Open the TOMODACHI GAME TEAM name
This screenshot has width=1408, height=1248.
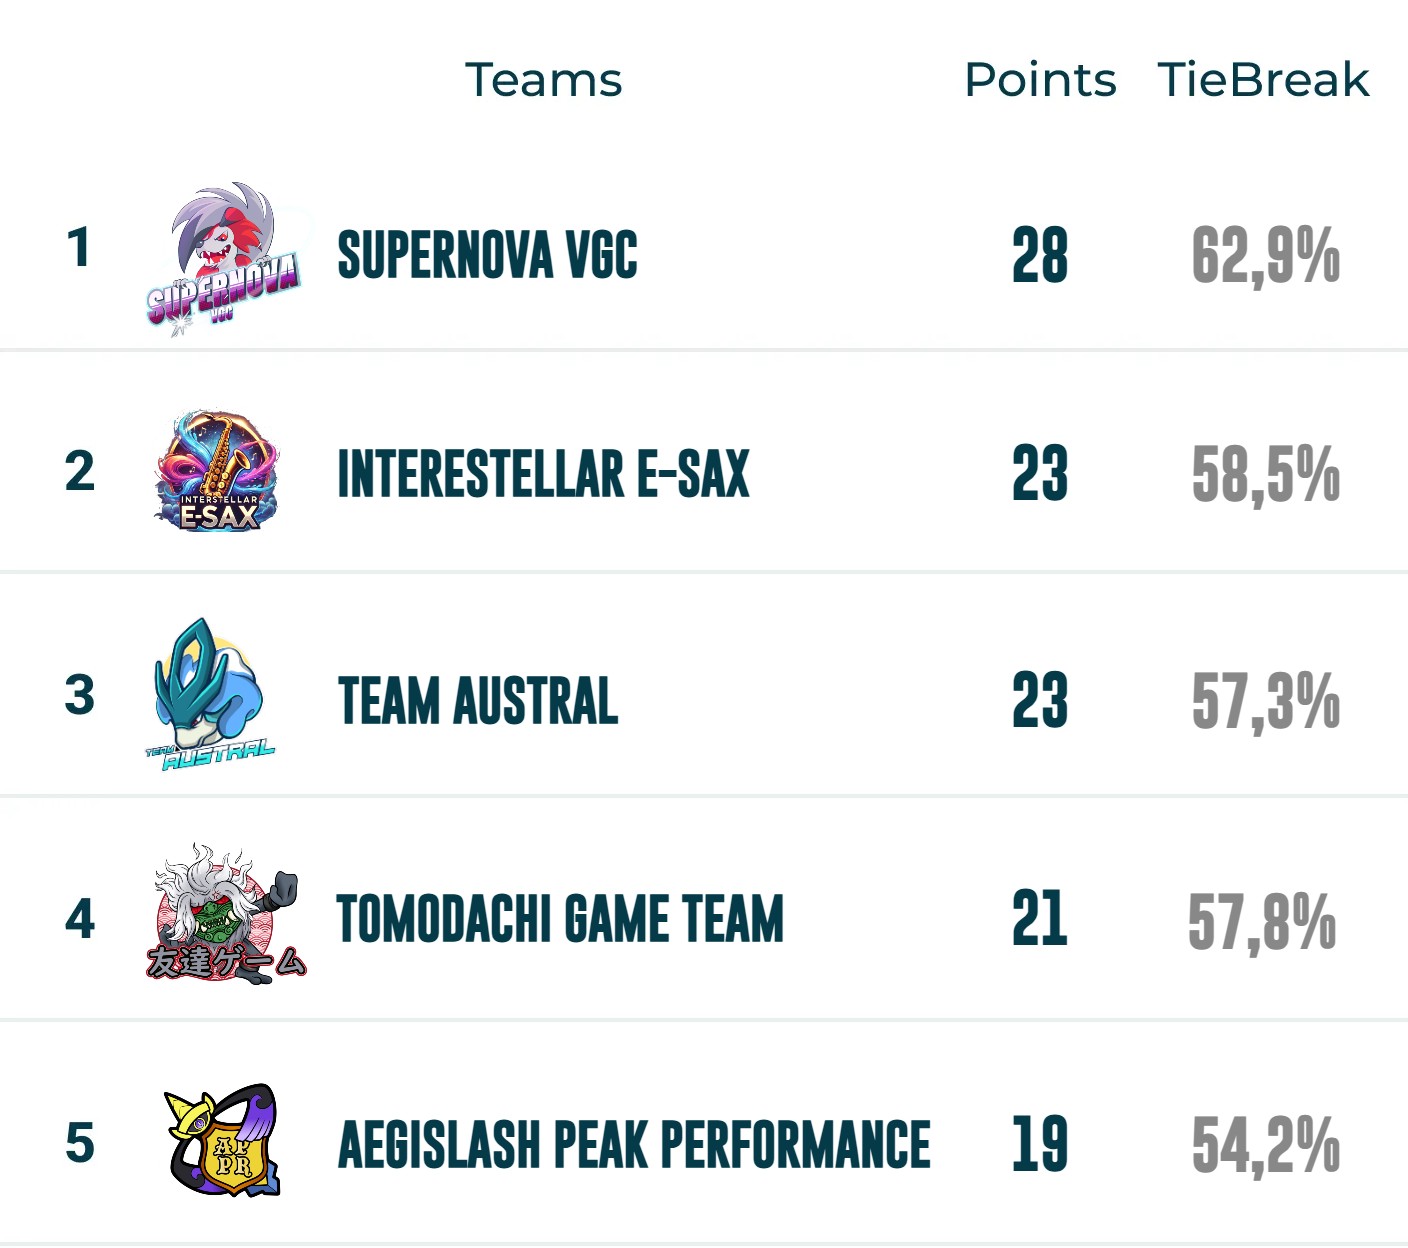click(x=560, y=919)
